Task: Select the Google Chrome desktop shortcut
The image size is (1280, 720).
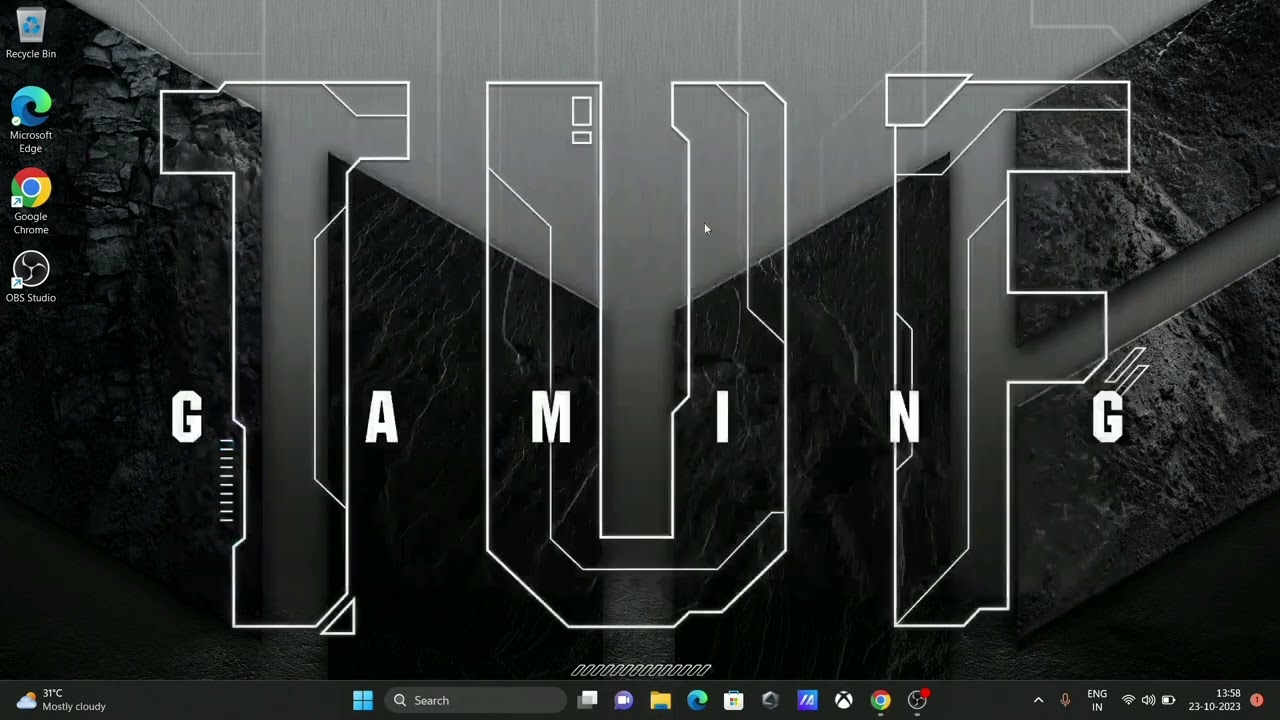Action: pyautogui.click(x=31, y=202)
